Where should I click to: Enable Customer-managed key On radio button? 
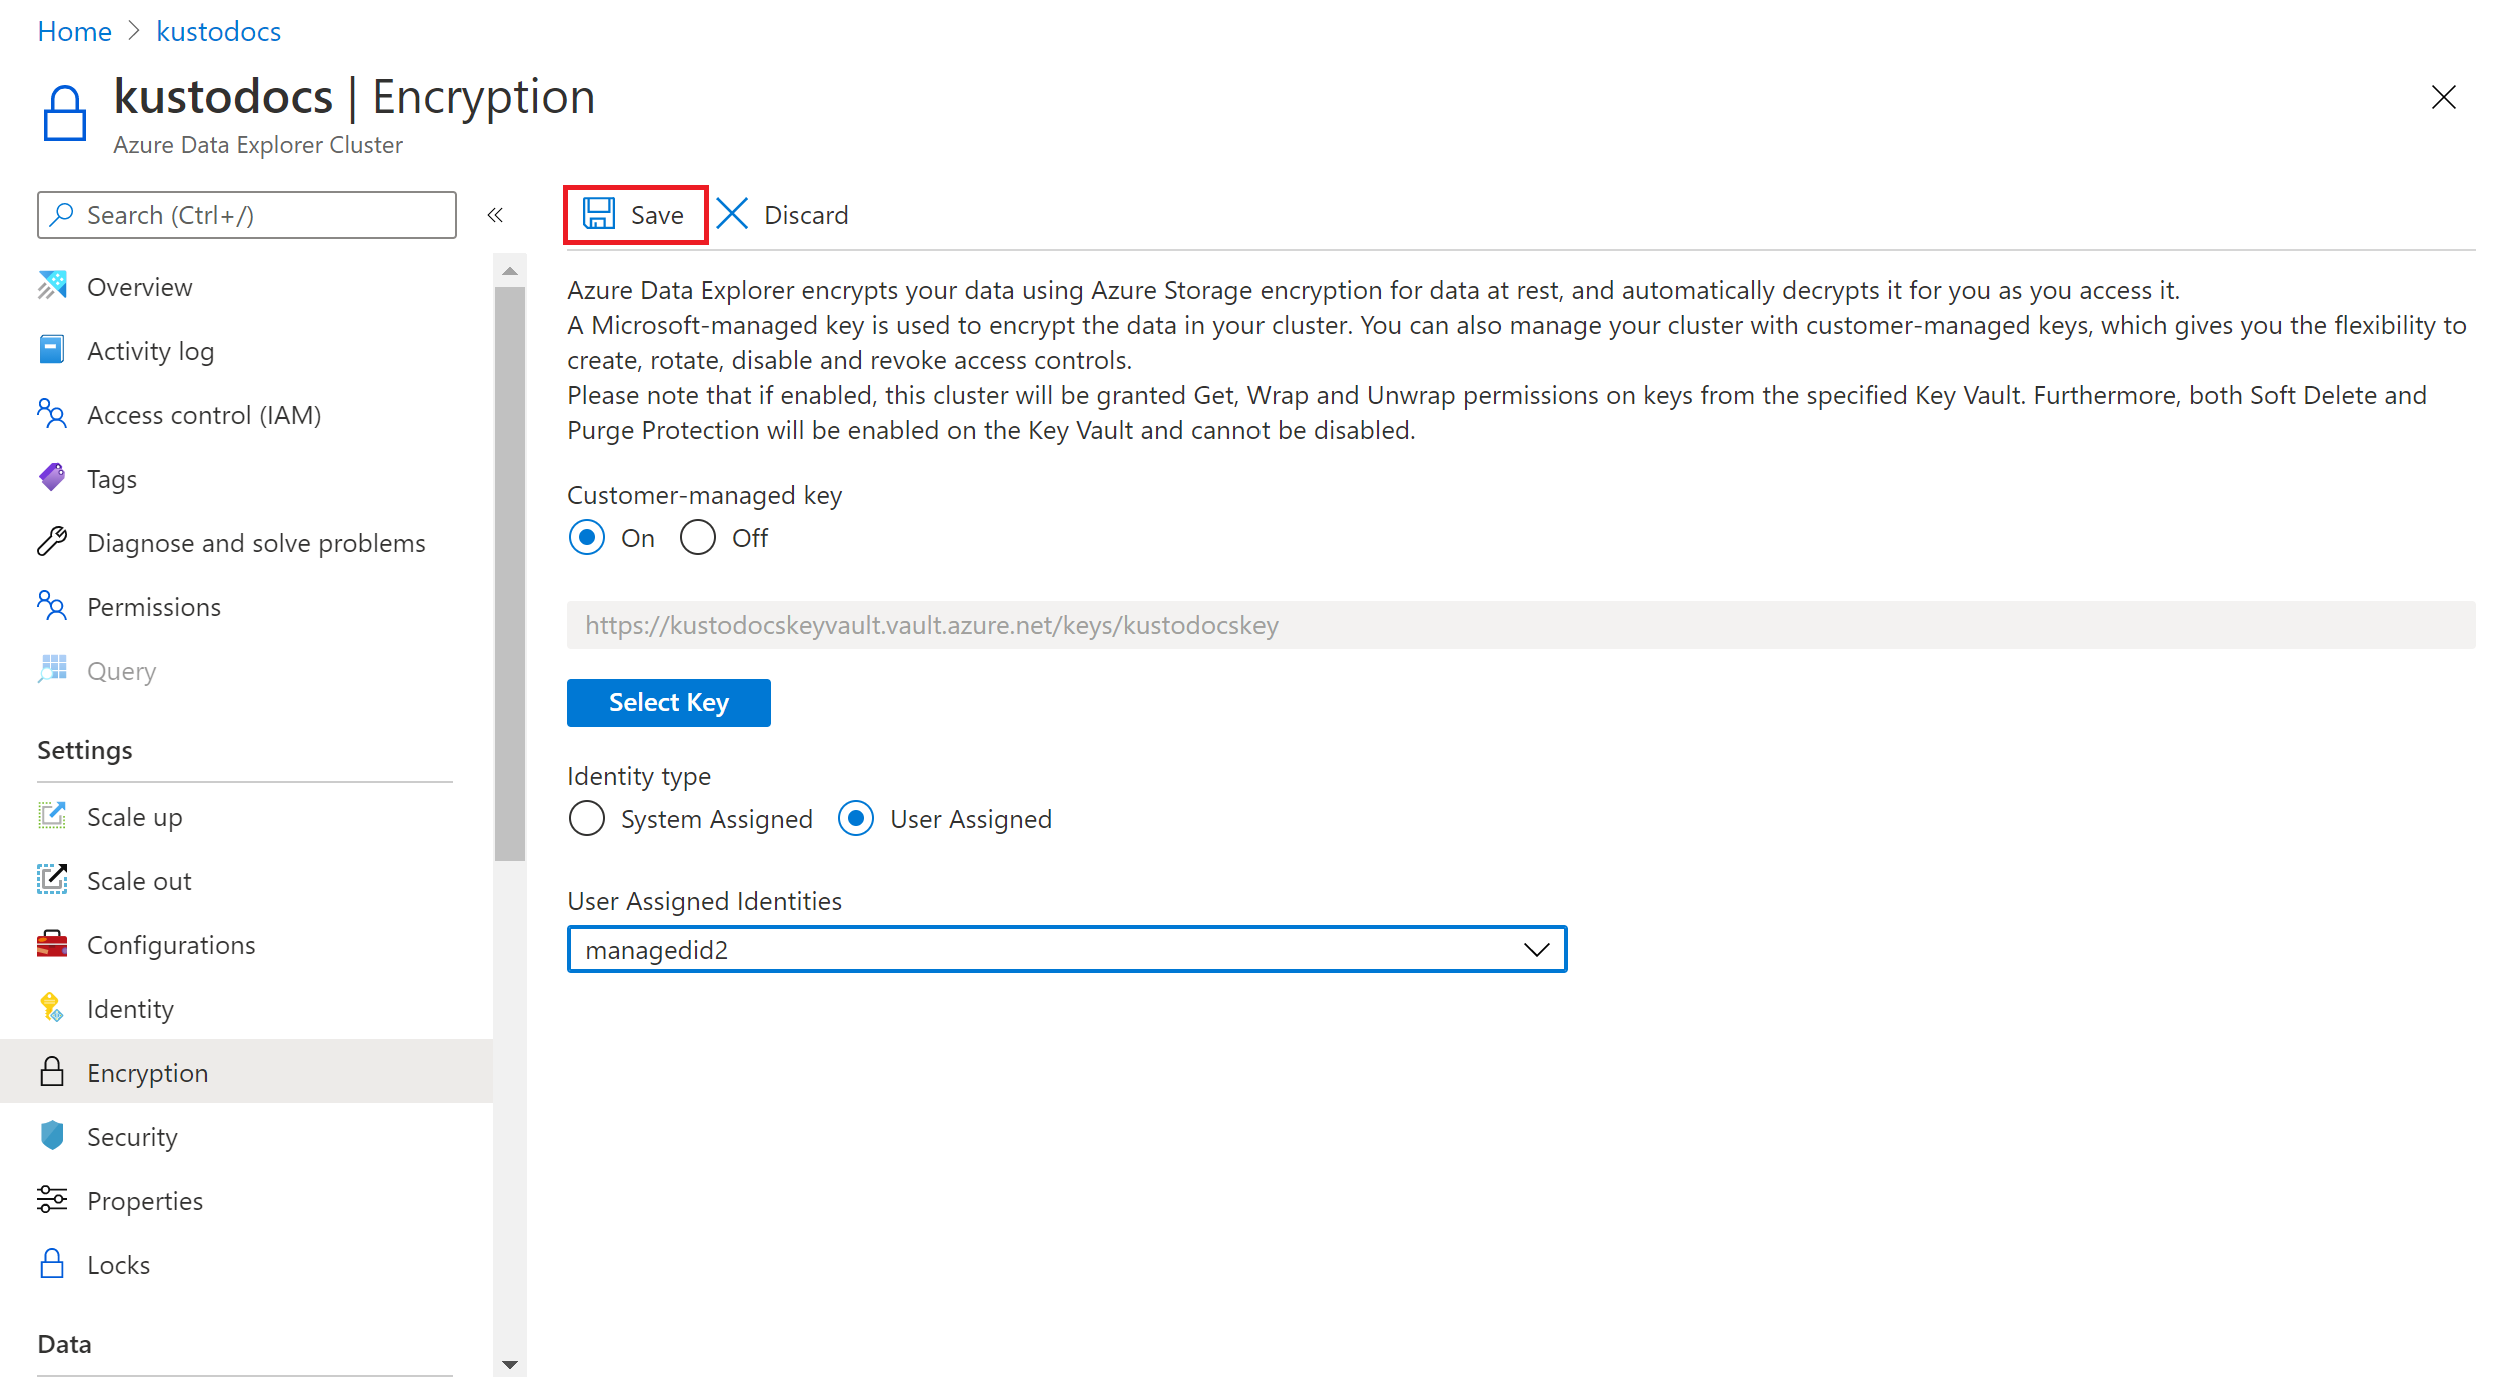(588, 538)
